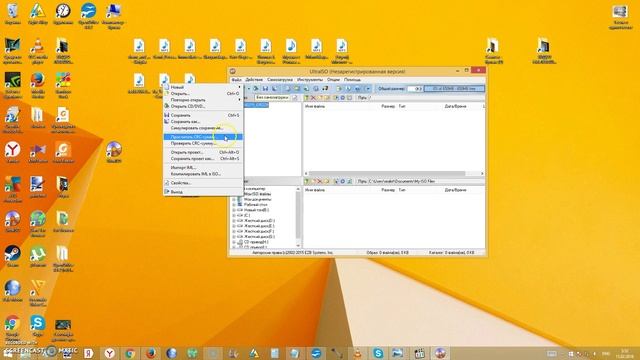Expand the 'CD привод(H:)' tree node
The width and height of the screenshot is (640, 360).
(x=234, y=242)
